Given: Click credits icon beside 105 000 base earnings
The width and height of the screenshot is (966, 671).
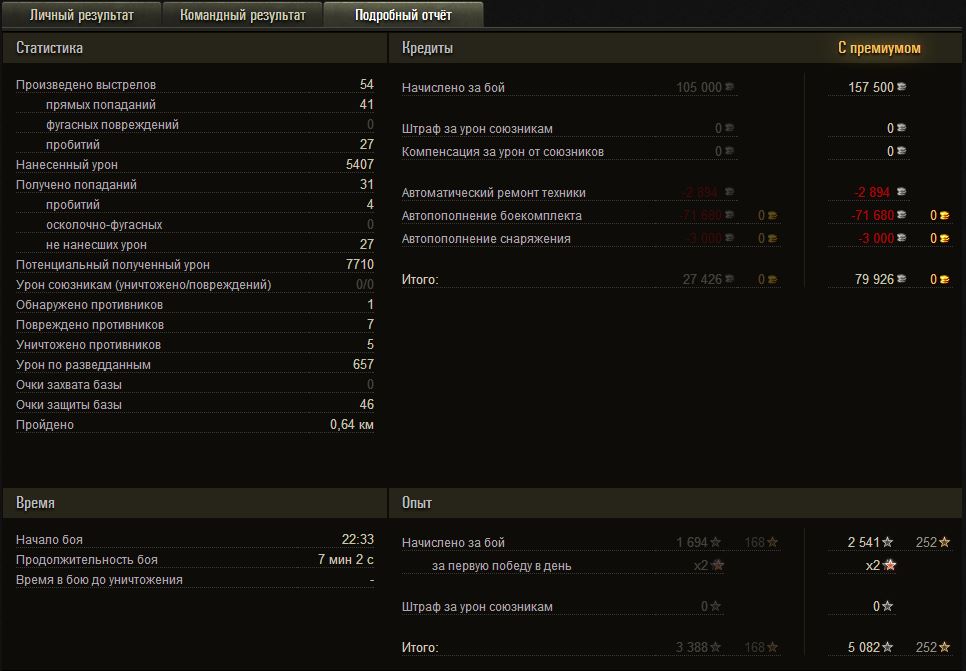Looking at the screenshot, I should click(730, 88).
